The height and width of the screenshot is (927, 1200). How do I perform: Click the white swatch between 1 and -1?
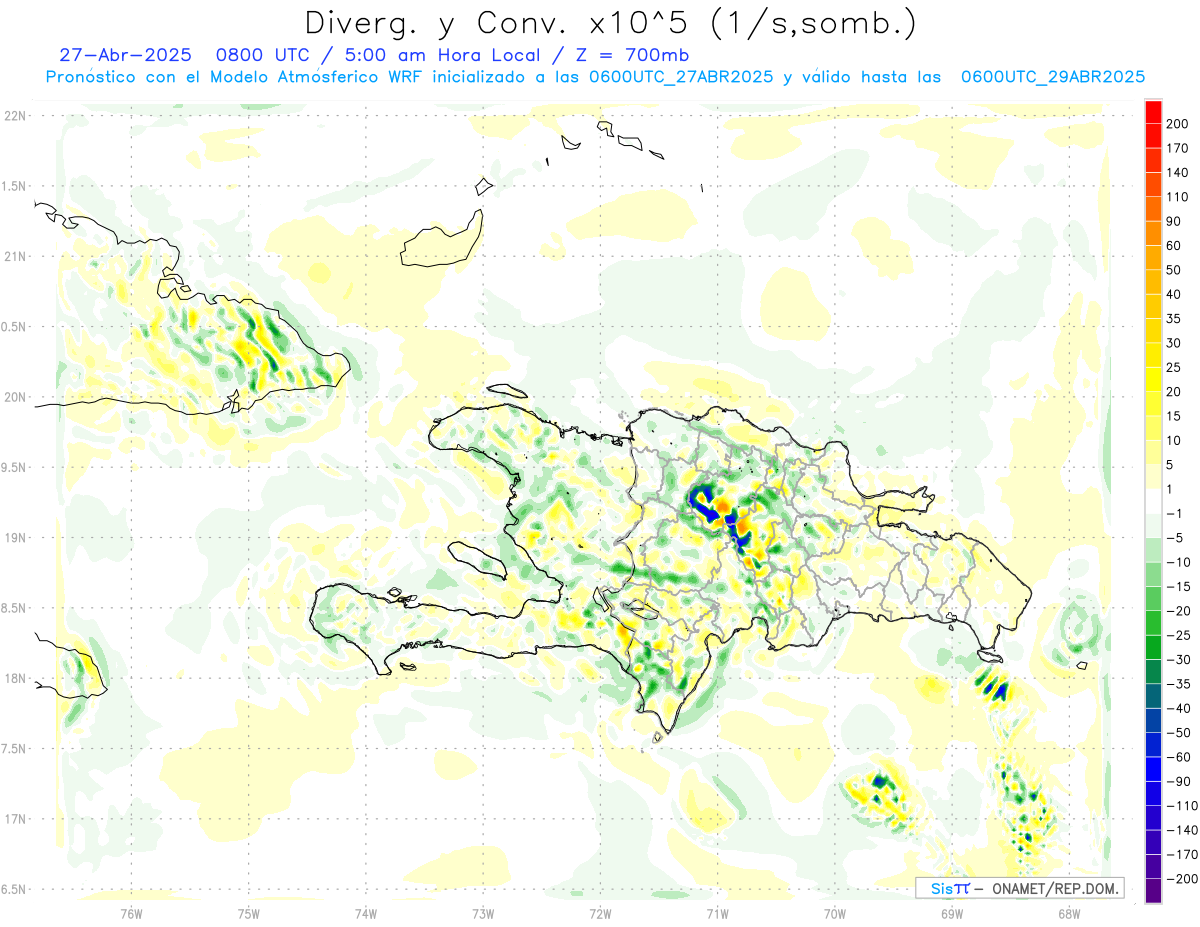[x=1153, y=501]
